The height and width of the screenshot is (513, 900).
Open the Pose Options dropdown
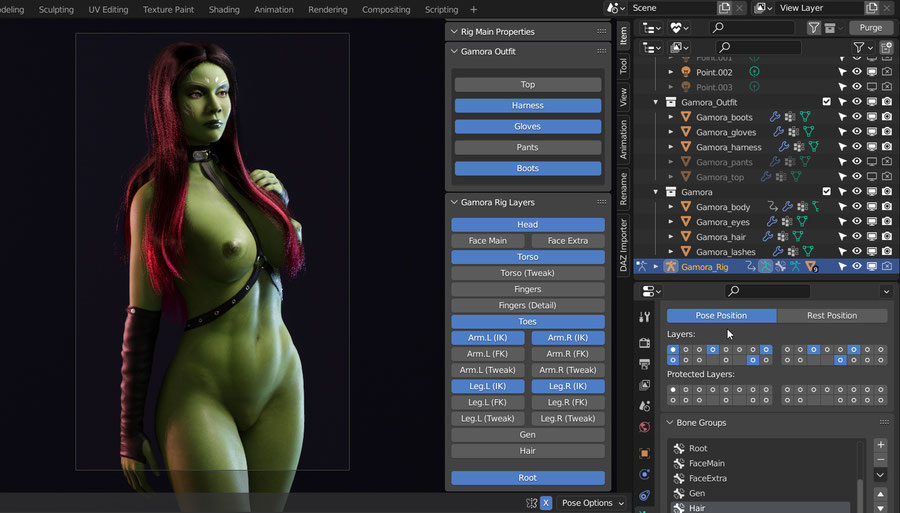pyautogui.click(x=592, y=503)
